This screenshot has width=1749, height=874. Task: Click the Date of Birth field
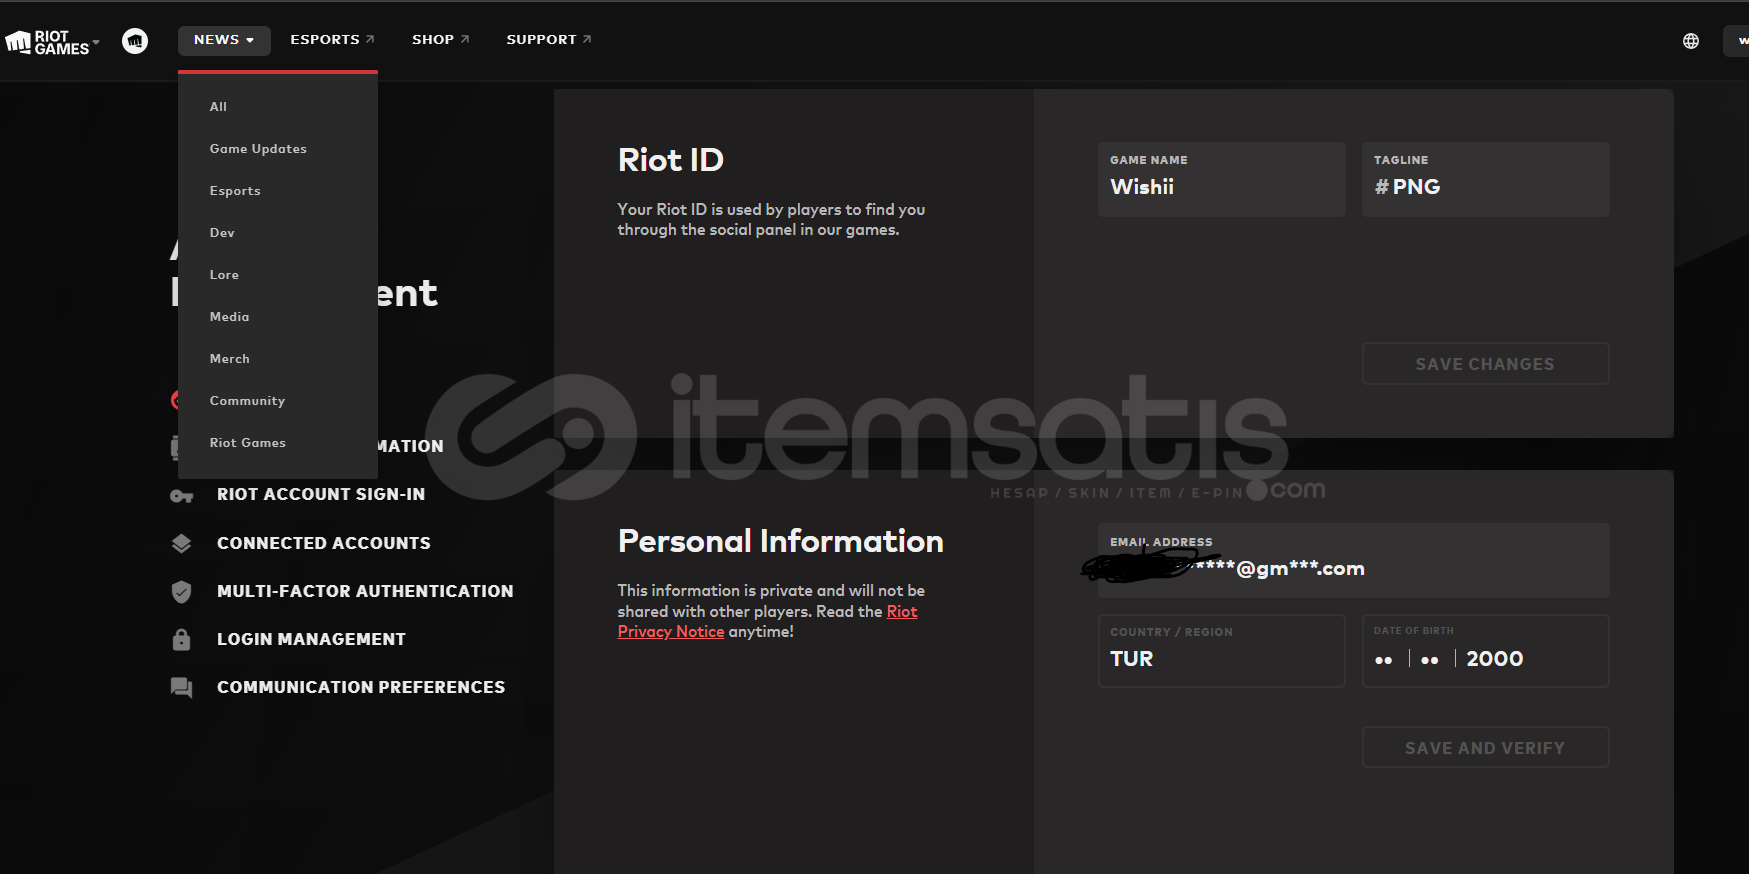(x=1485, y=651)
